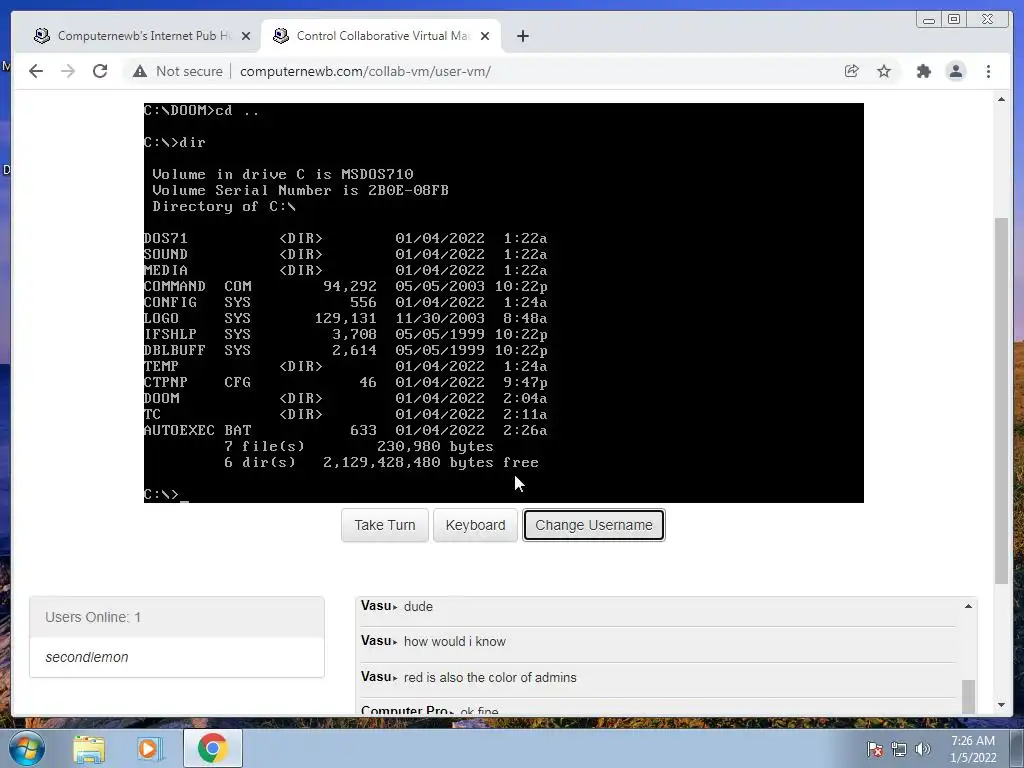Screen dimensions: 1024x768
Task: Click the DOOM directory line in listing
Action: coord(345,398)
